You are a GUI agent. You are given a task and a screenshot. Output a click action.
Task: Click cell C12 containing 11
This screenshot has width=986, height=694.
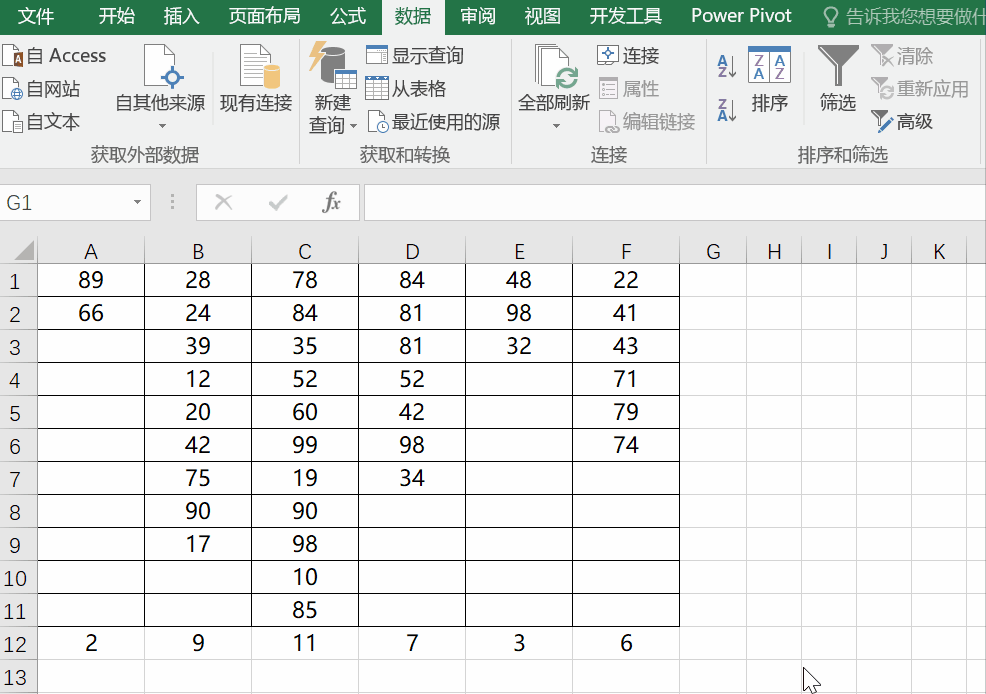(305, 643)
